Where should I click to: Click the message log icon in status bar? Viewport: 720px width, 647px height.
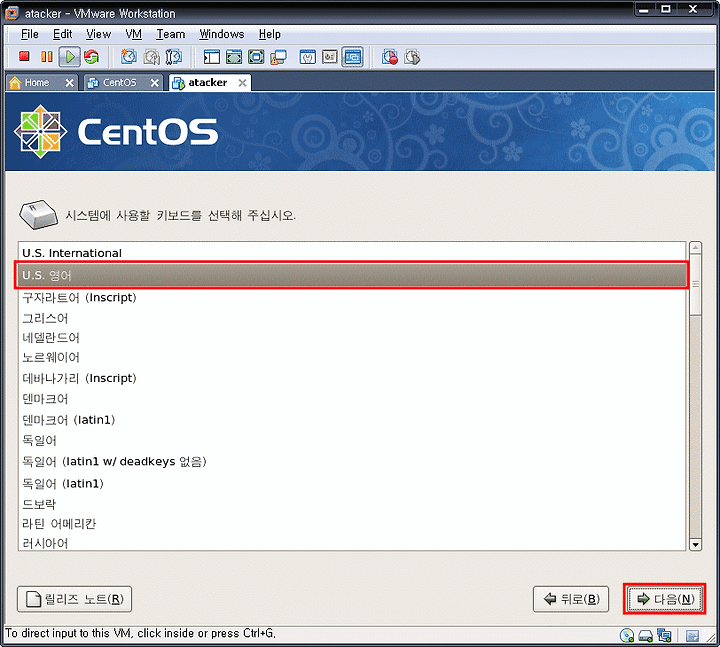692,636
